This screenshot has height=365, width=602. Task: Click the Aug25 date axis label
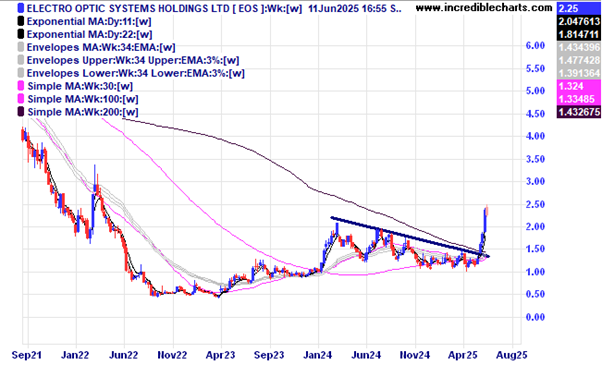tap(512, 355)
